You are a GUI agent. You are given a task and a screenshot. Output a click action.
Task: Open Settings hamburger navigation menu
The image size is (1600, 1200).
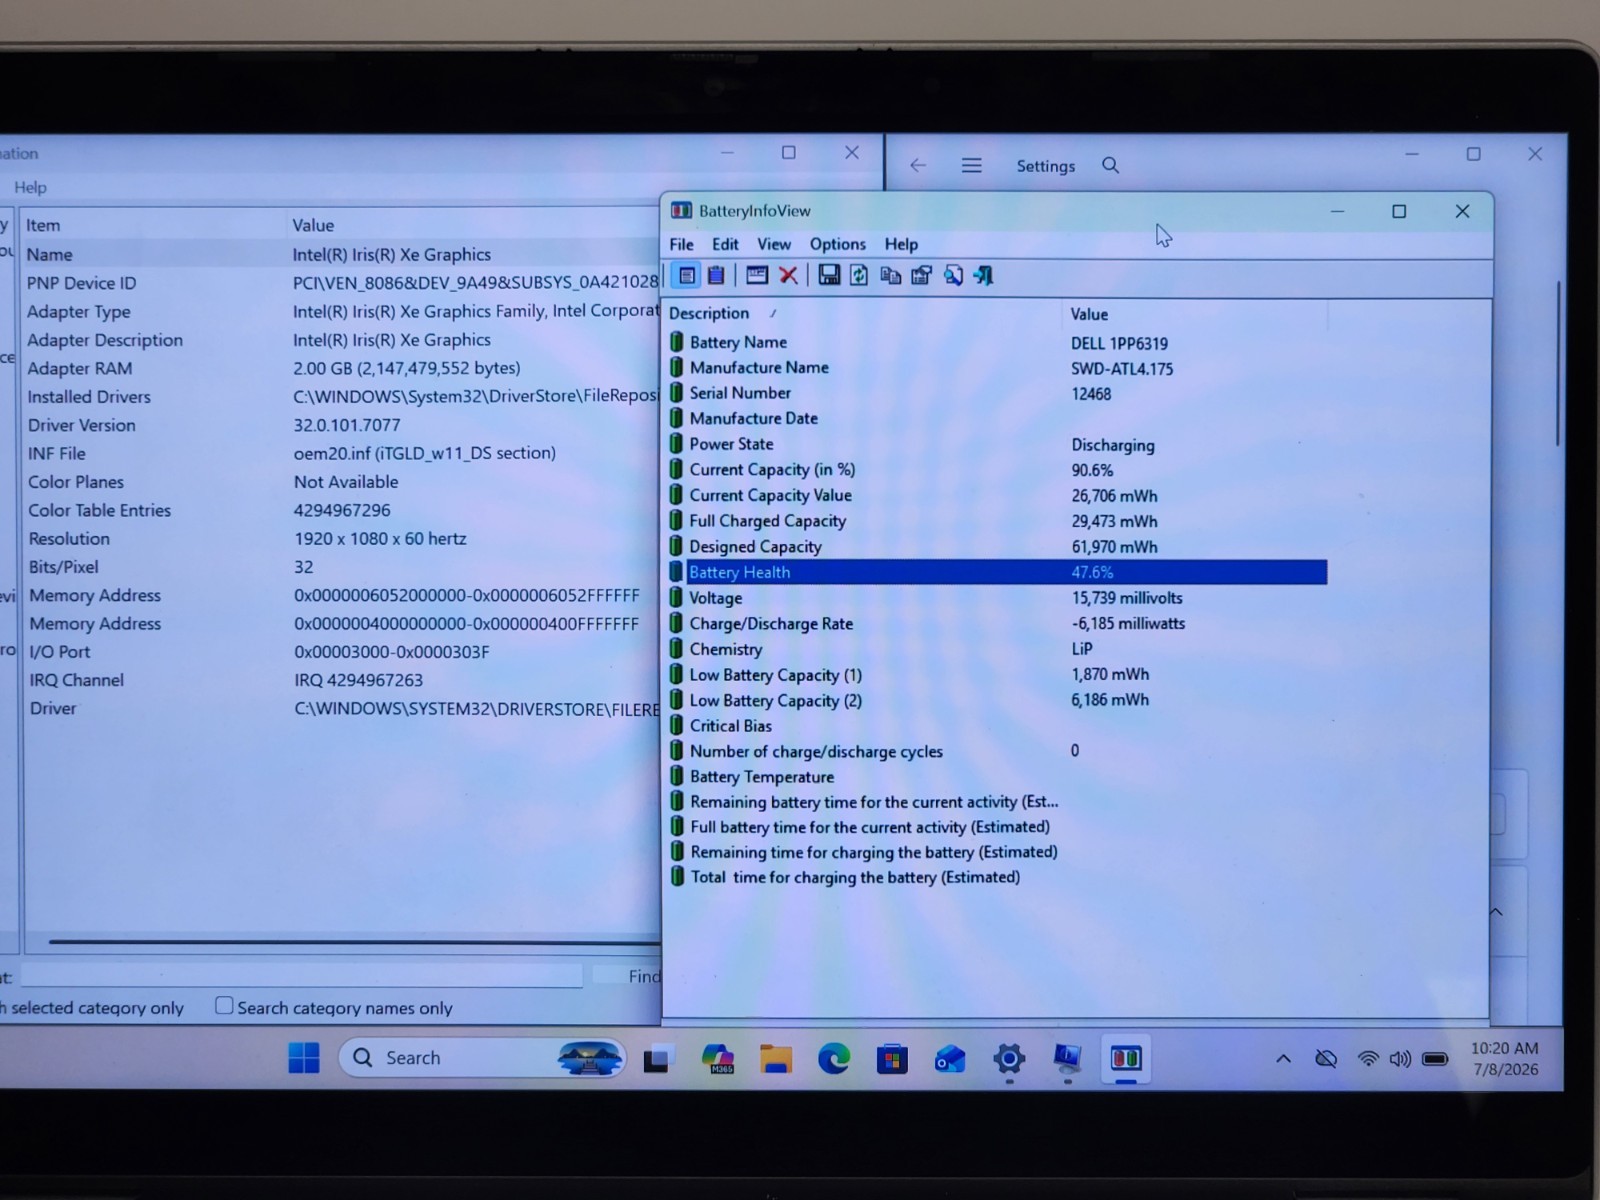971,165
